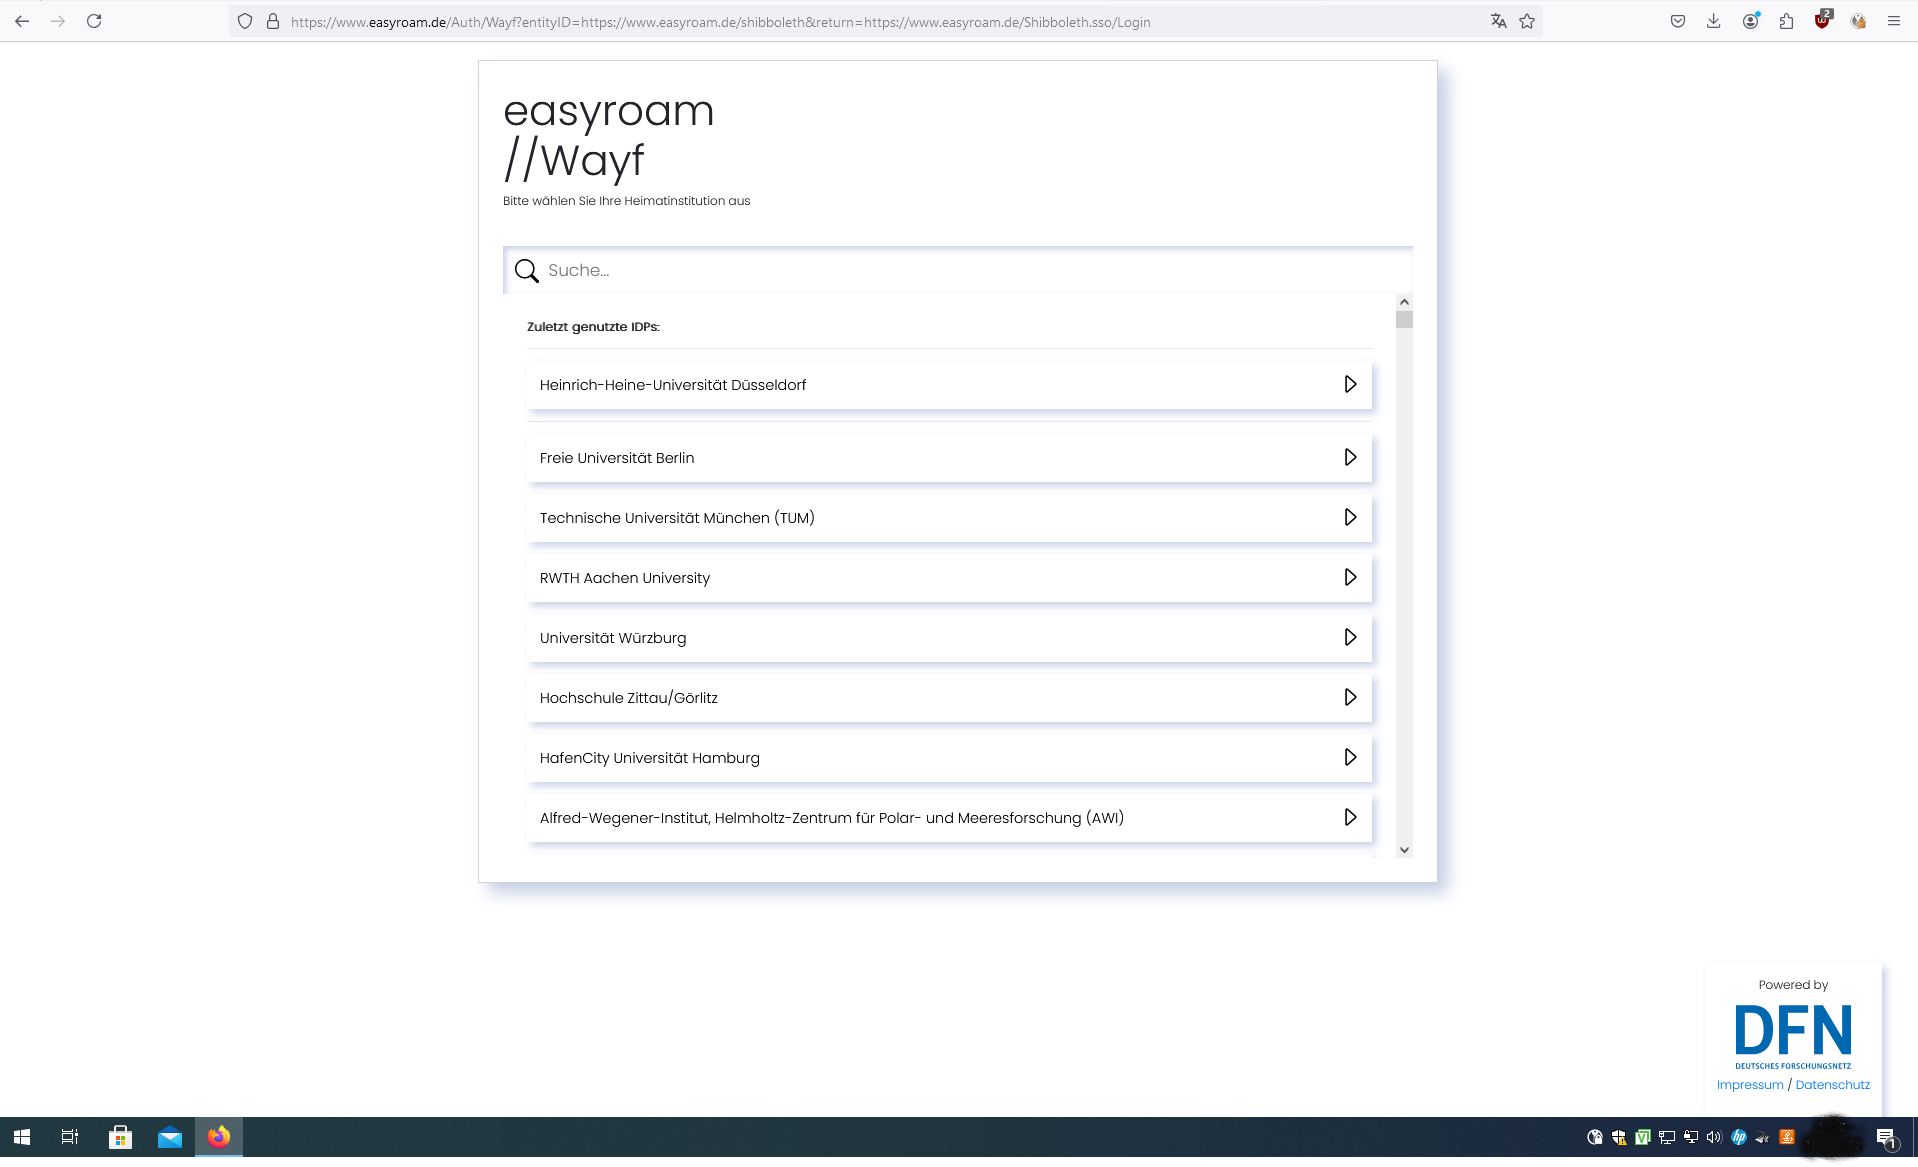Open the Windows notification center
Screen dimensions: 1918x1167
[x=1887, y=1137]
